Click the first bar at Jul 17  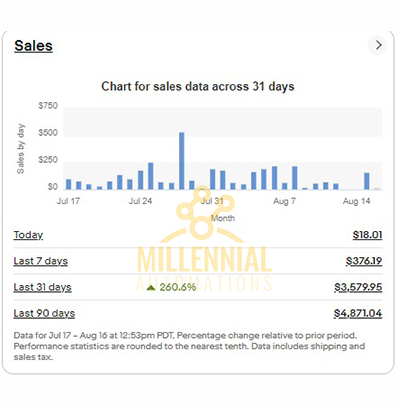tap(69, 184)
